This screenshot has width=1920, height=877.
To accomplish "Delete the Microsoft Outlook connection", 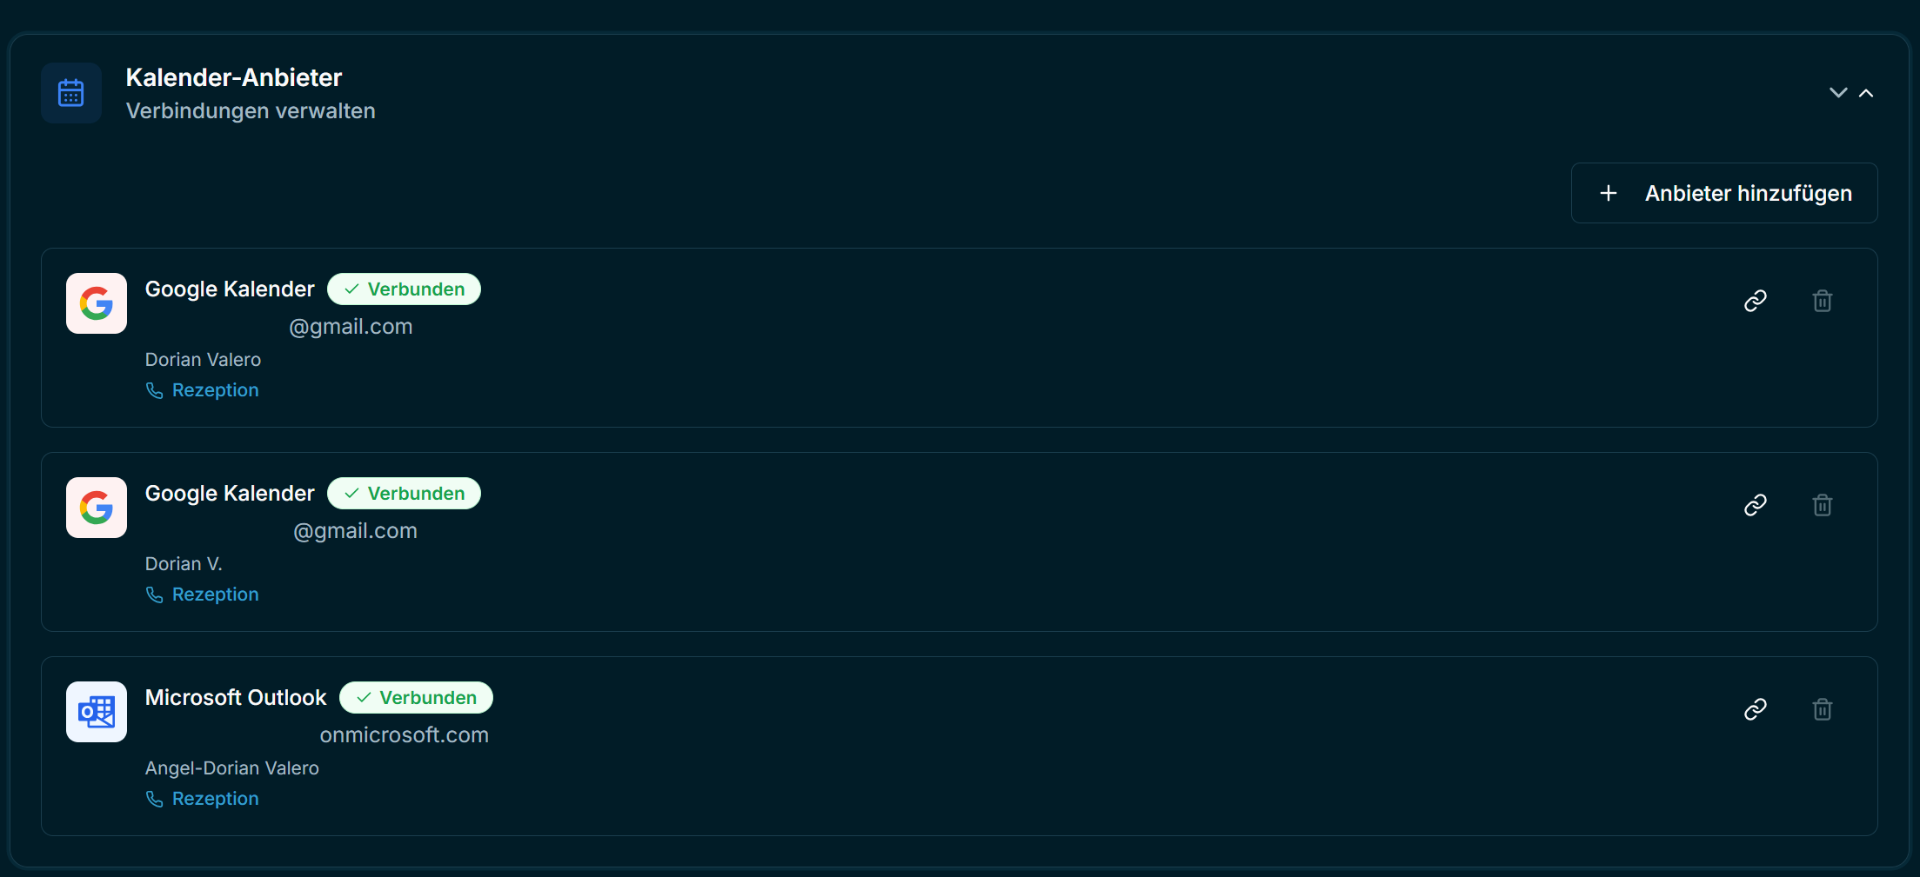I will (1822, 709).
